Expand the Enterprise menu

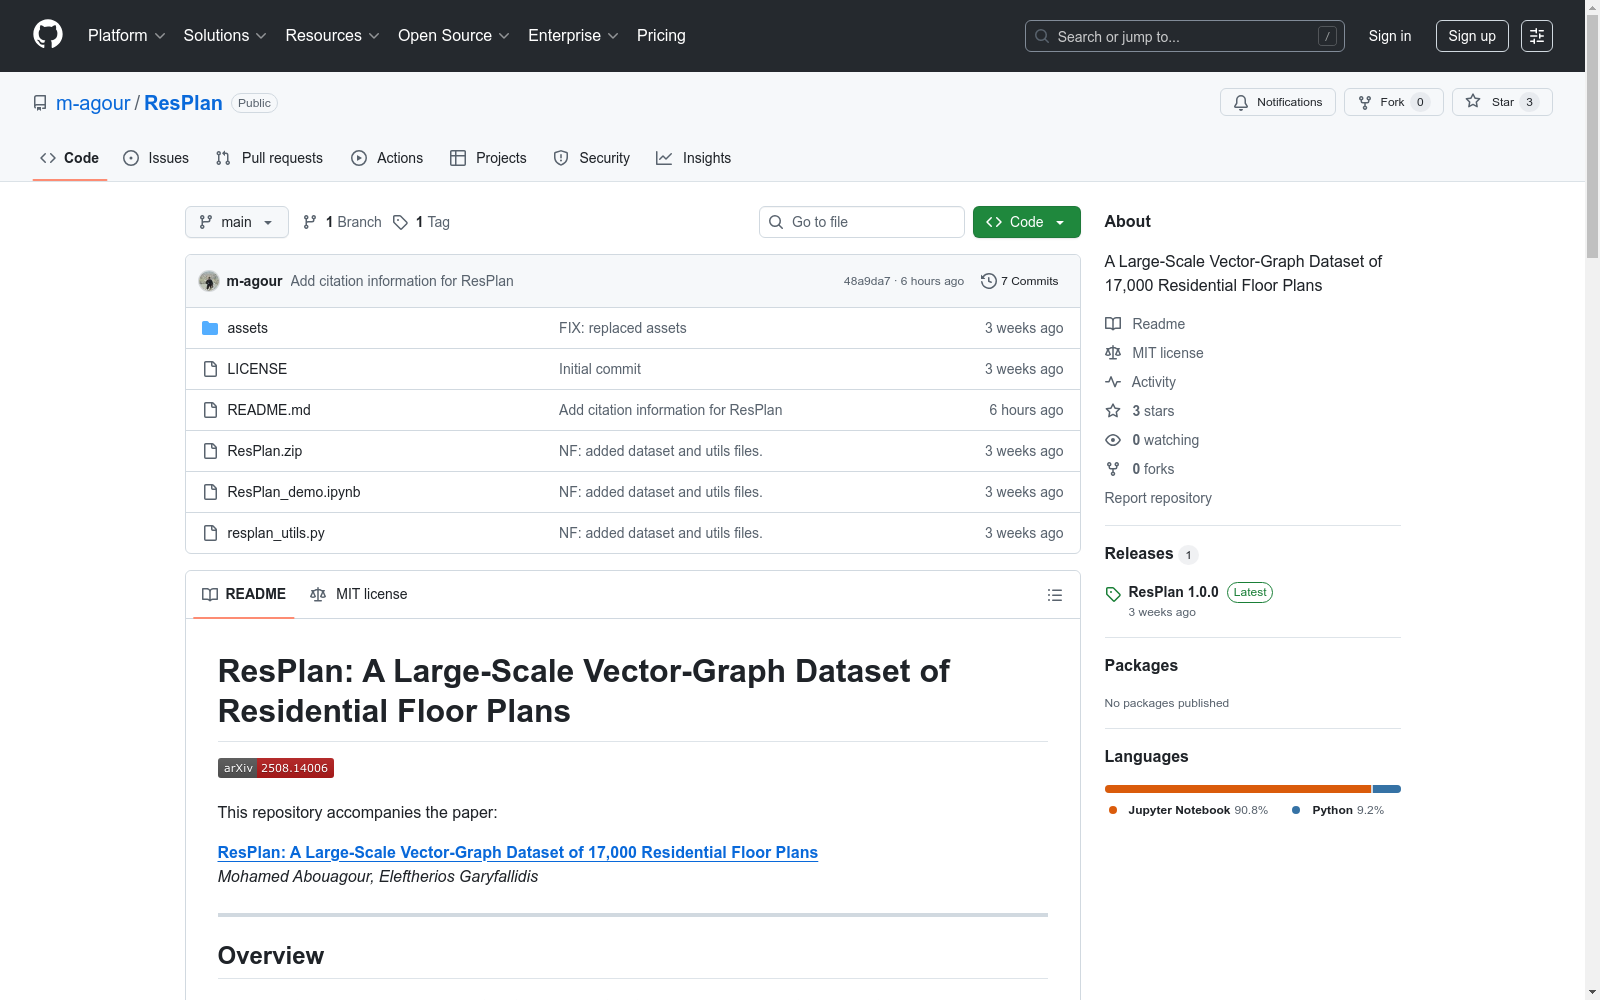573,36
